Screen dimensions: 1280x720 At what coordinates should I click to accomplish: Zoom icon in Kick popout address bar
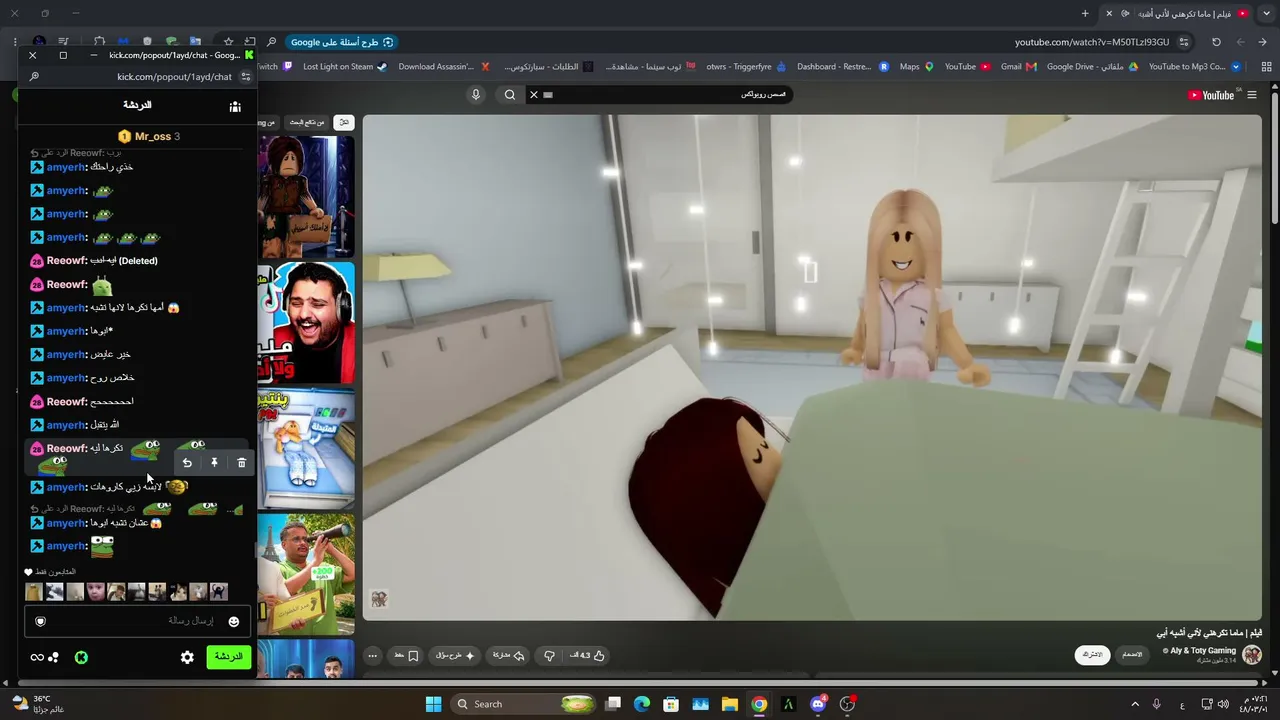tap(34, 77)
